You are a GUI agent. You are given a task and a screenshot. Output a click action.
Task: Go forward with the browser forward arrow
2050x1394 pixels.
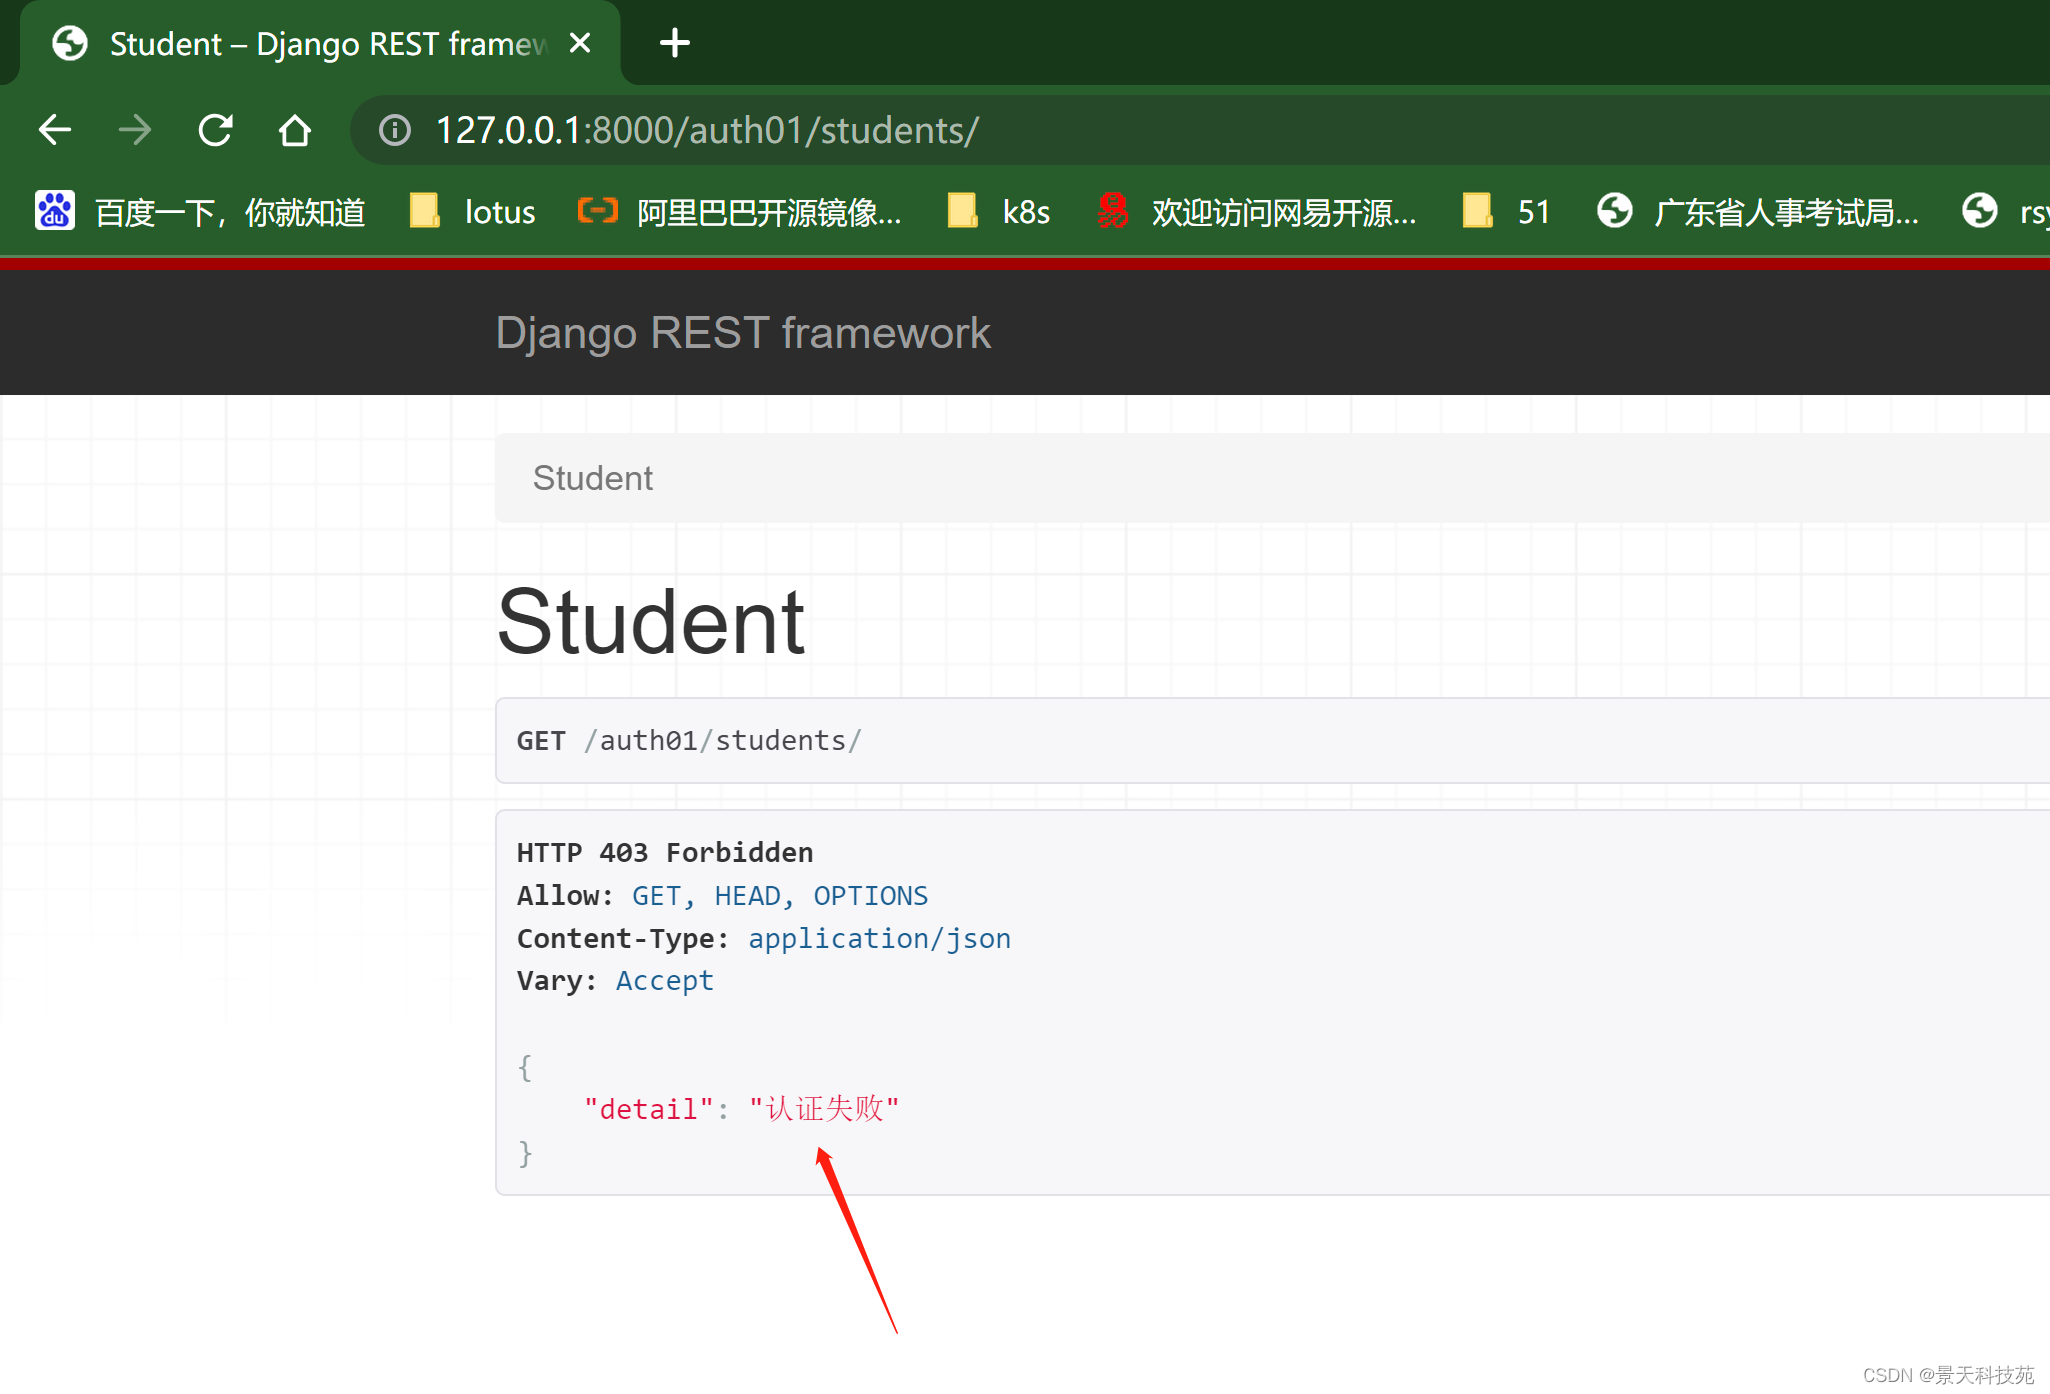point(135,130)
